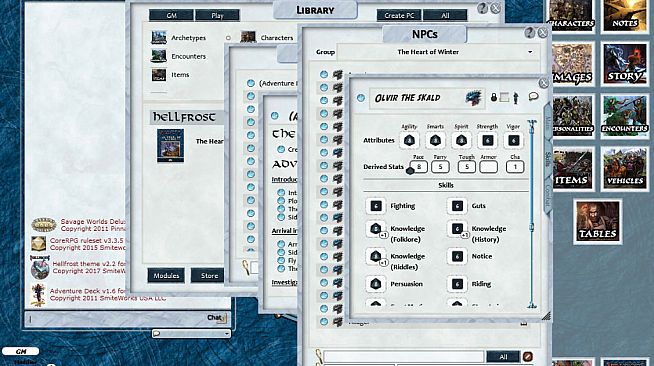The height and width of the screenshot is (366, 654).
Task: Roll the Knowledge (Folklore) skill die
Action: click(x=376, y=229)
